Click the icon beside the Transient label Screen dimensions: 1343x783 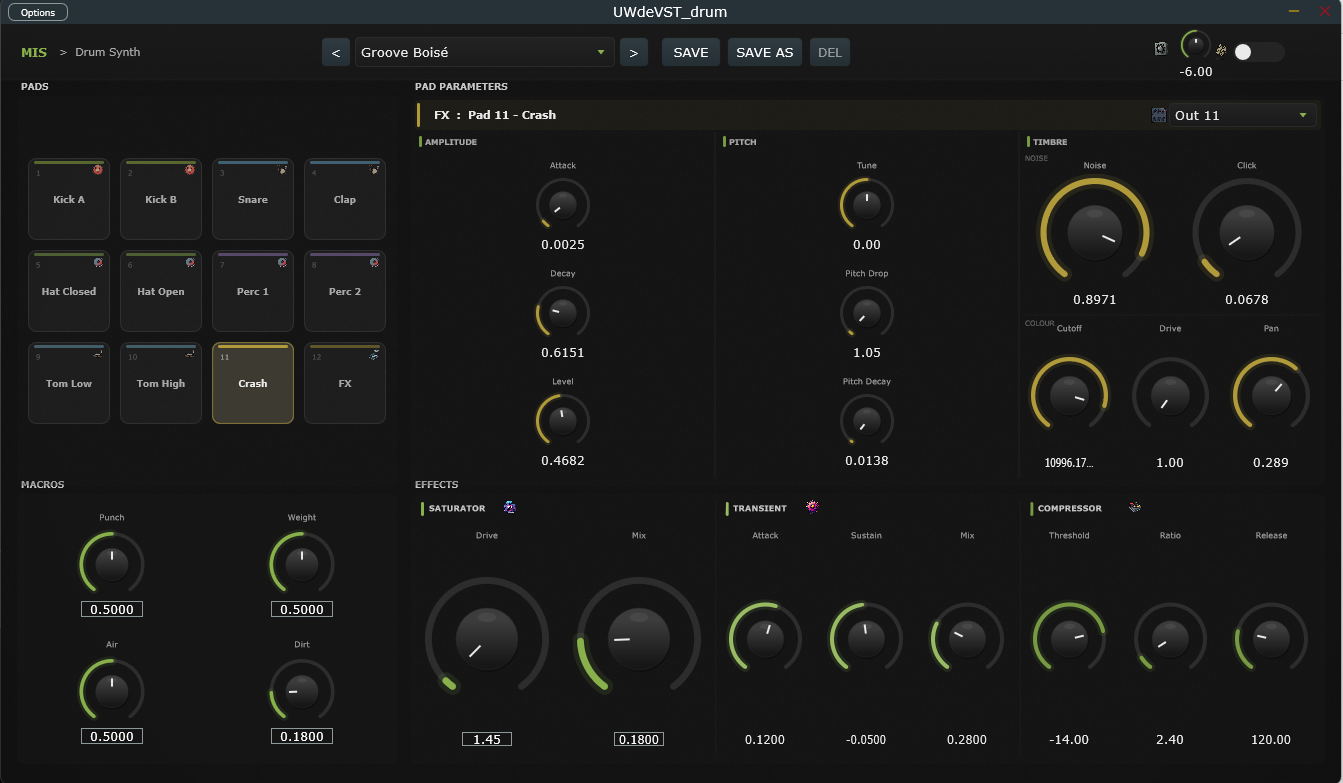pos(812,507)
